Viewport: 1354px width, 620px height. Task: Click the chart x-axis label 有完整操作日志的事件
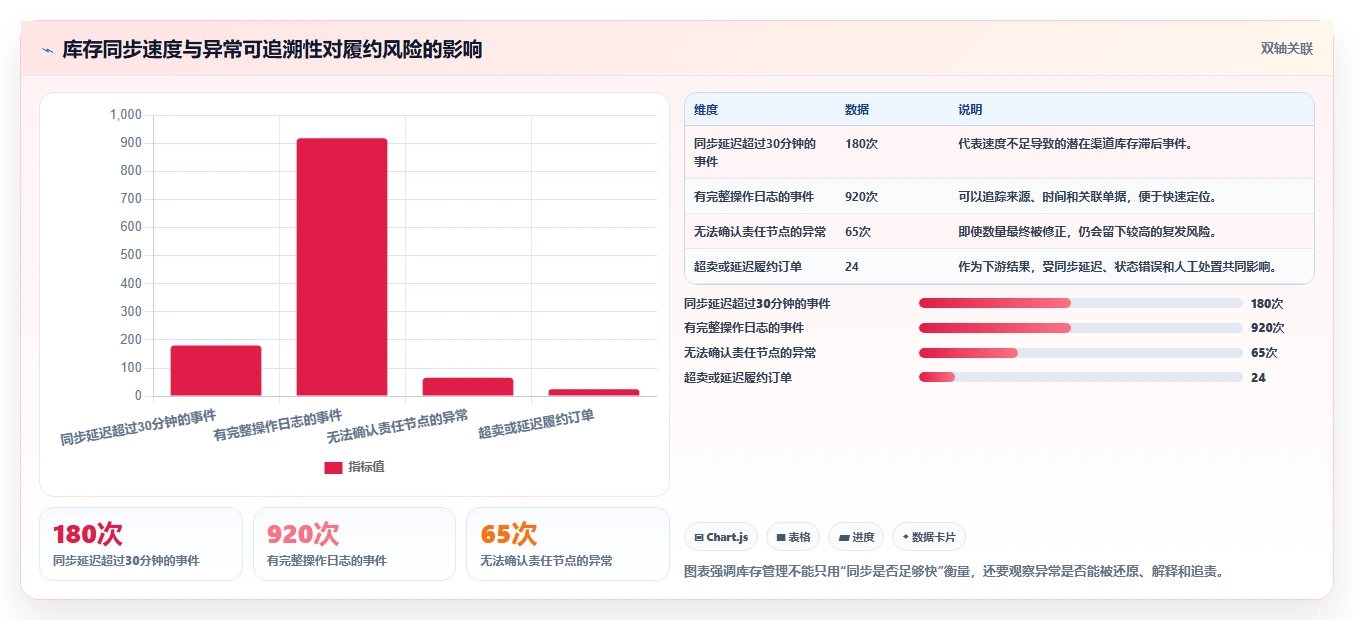tap(278, 426)
